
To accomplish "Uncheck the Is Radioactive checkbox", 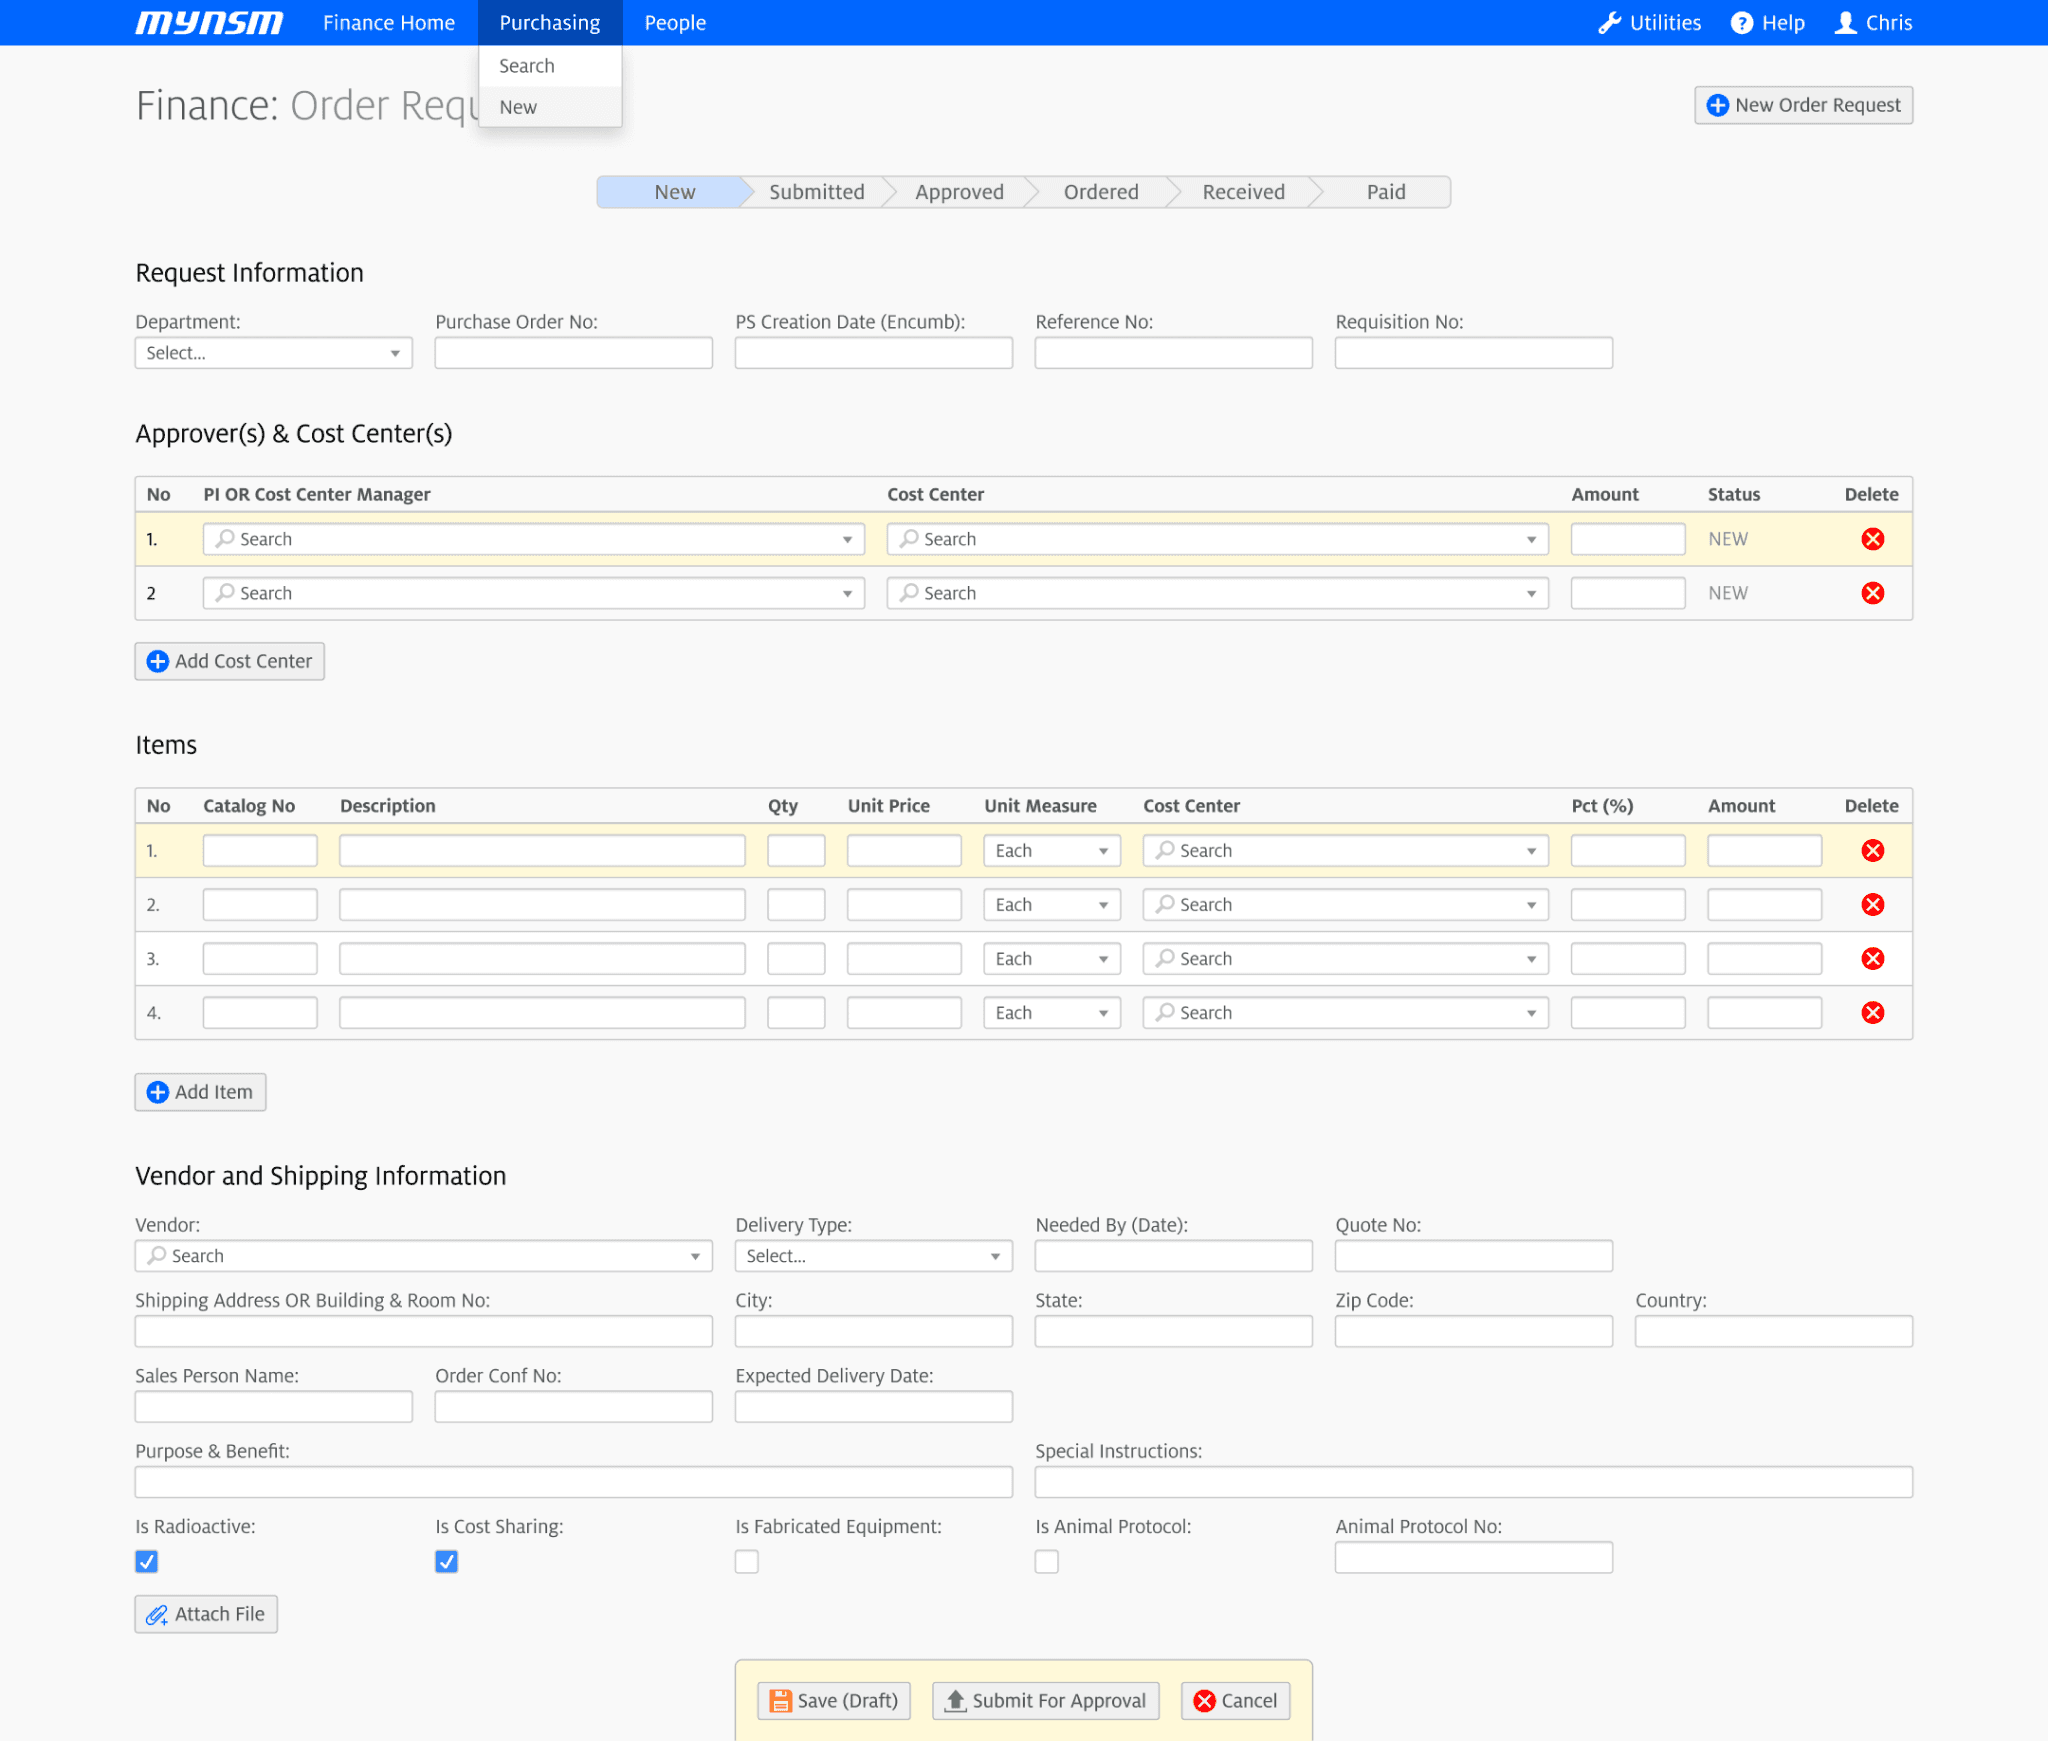I will coord(147,1562).
